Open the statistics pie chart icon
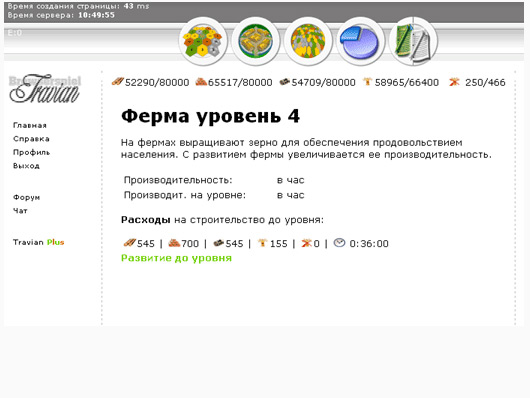 click(x=360, y=41)
